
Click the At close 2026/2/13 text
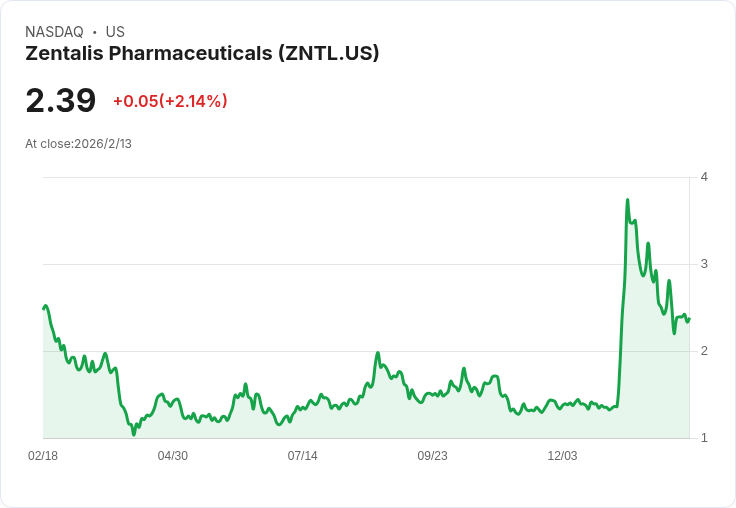point(78,144)
